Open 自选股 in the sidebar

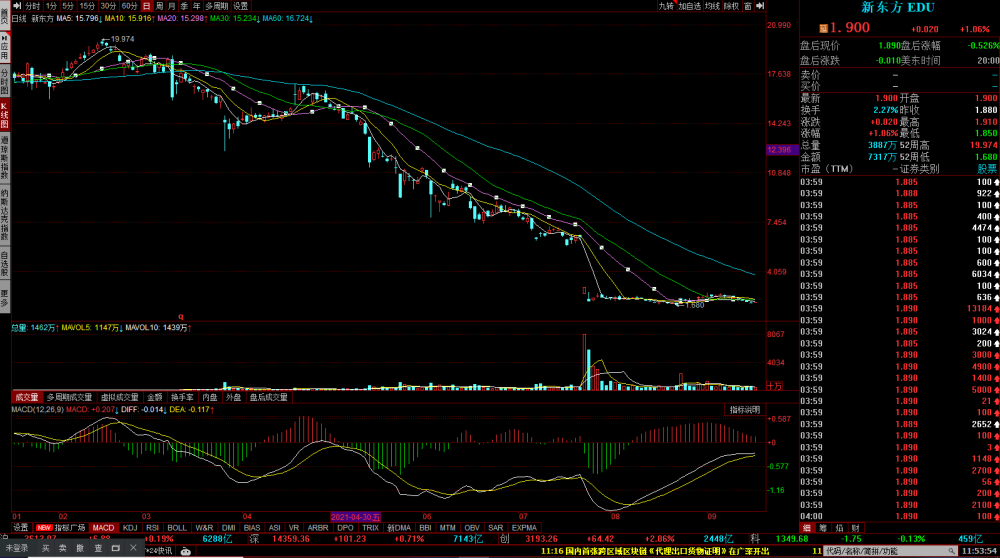[x=4, y=264]
